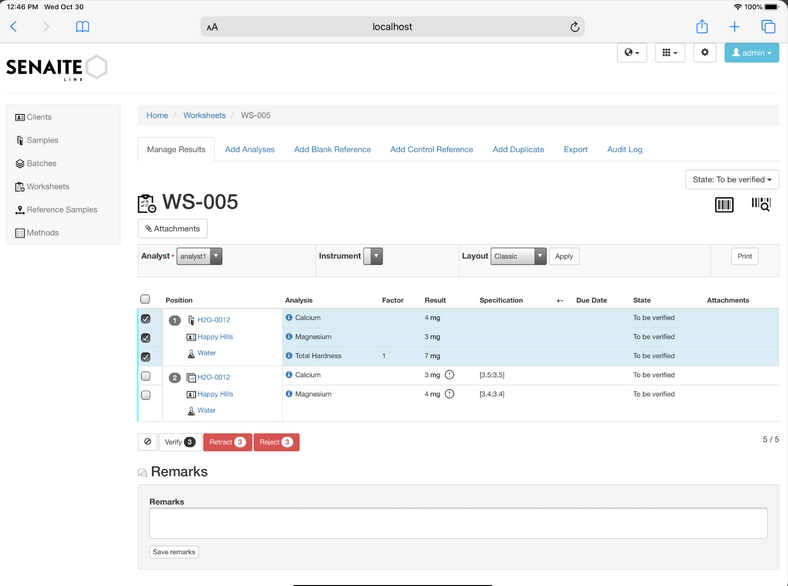Check the position 2 Calcium row checkbox

145,376
